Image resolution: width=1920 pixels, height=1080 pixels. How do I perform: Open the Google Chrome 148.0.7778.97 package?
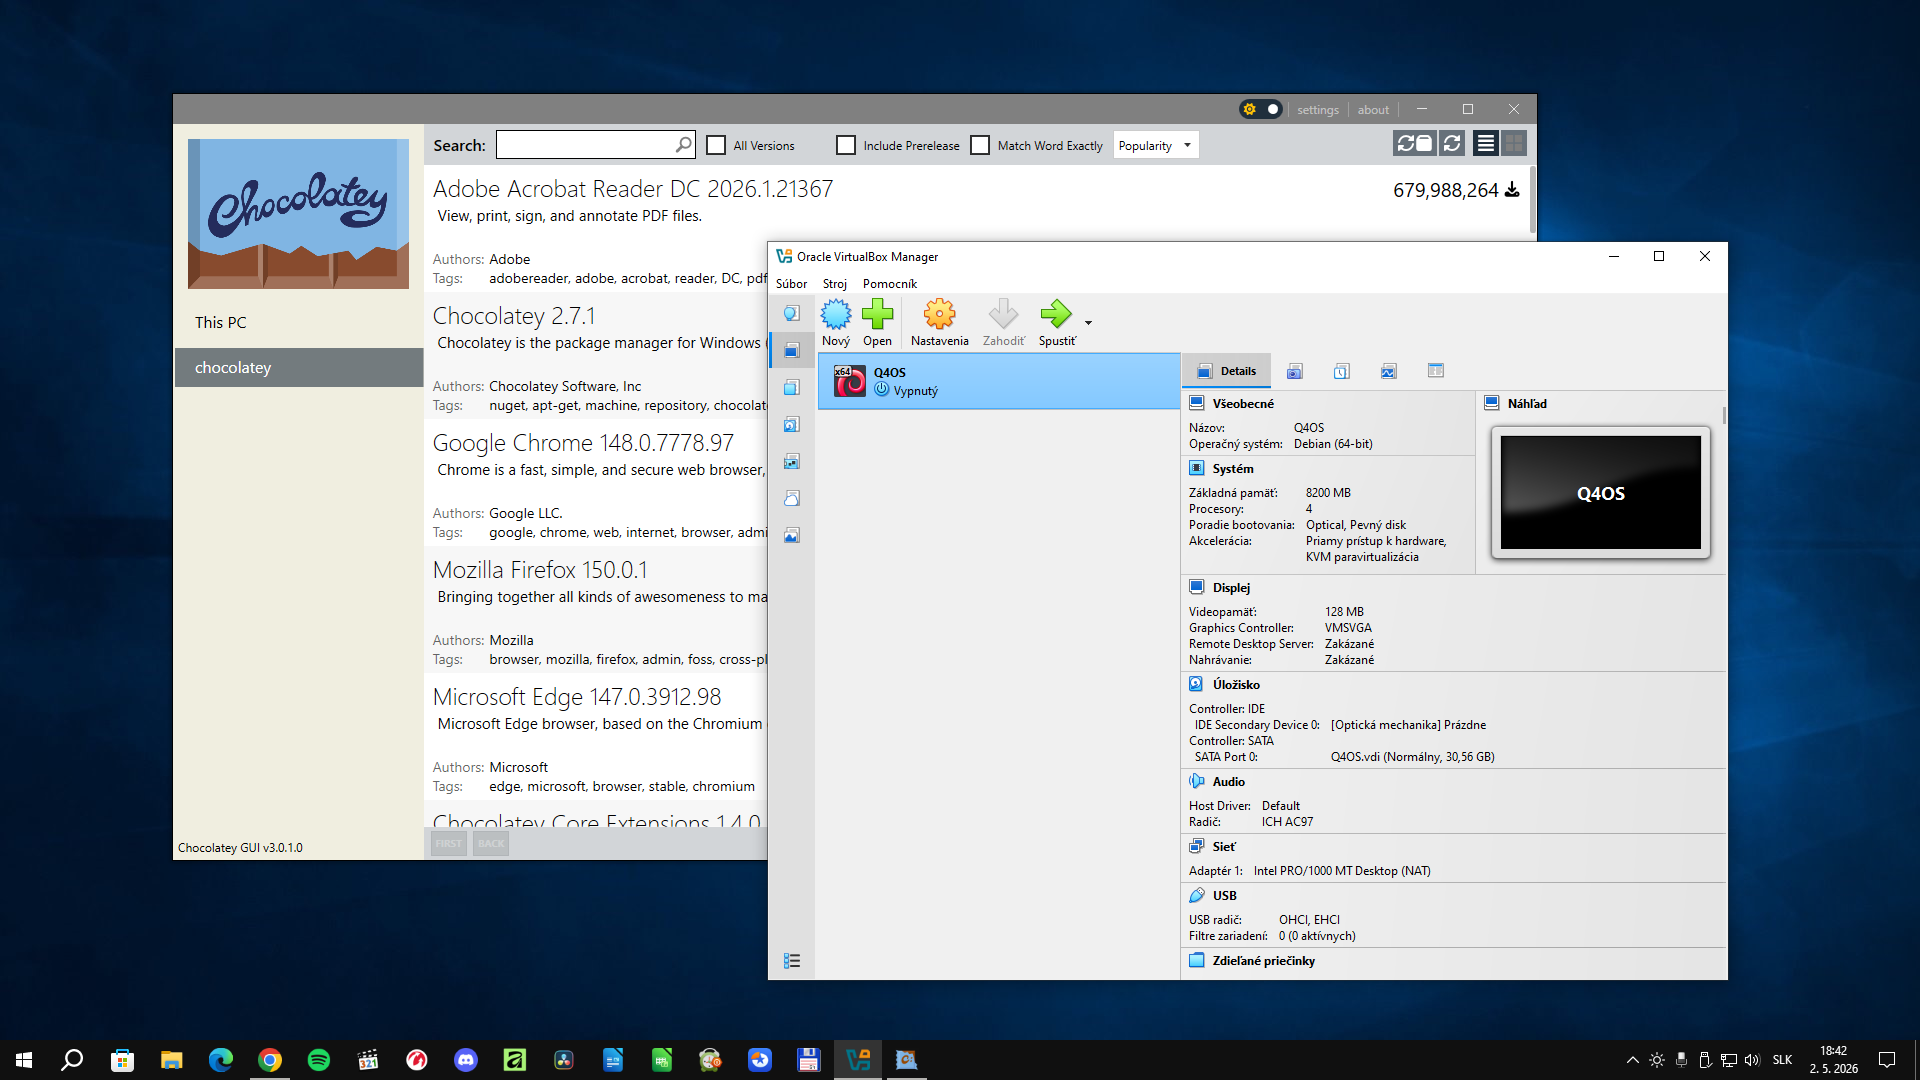(x=583, y=443)
